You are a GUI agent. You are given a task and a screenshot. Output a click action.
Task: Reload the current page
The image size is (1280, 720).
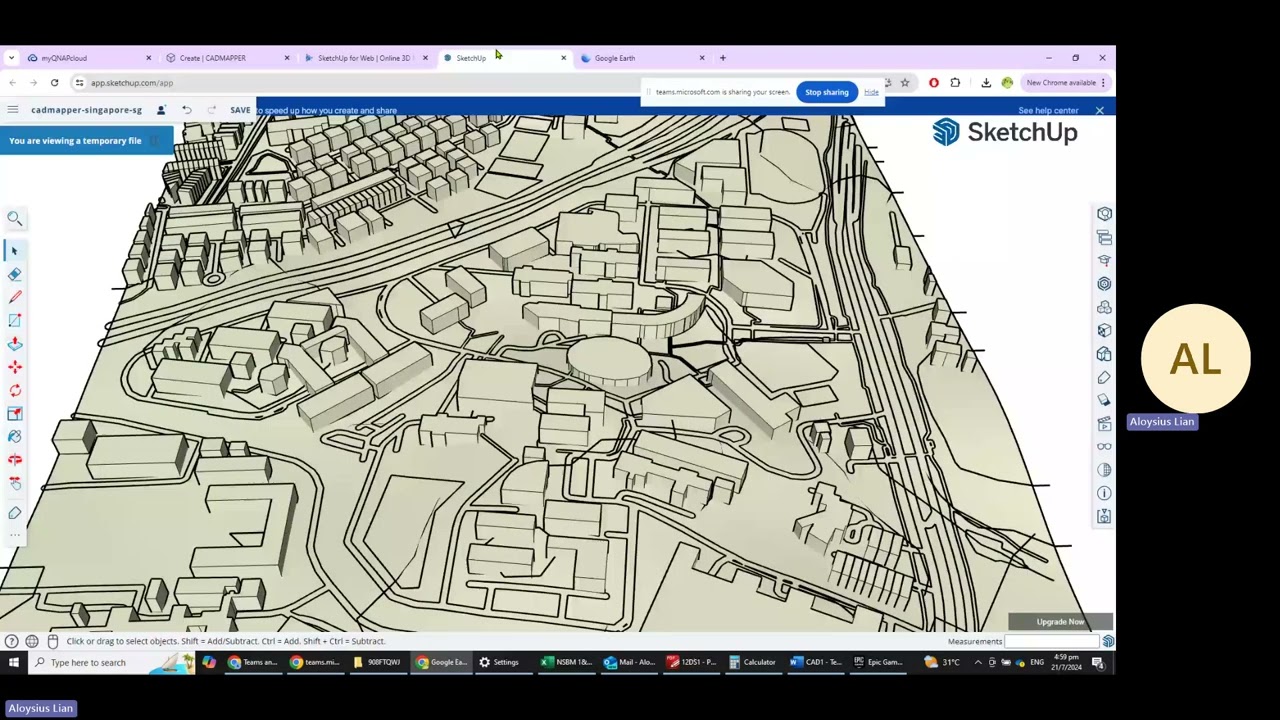click(x=54, y=83)
